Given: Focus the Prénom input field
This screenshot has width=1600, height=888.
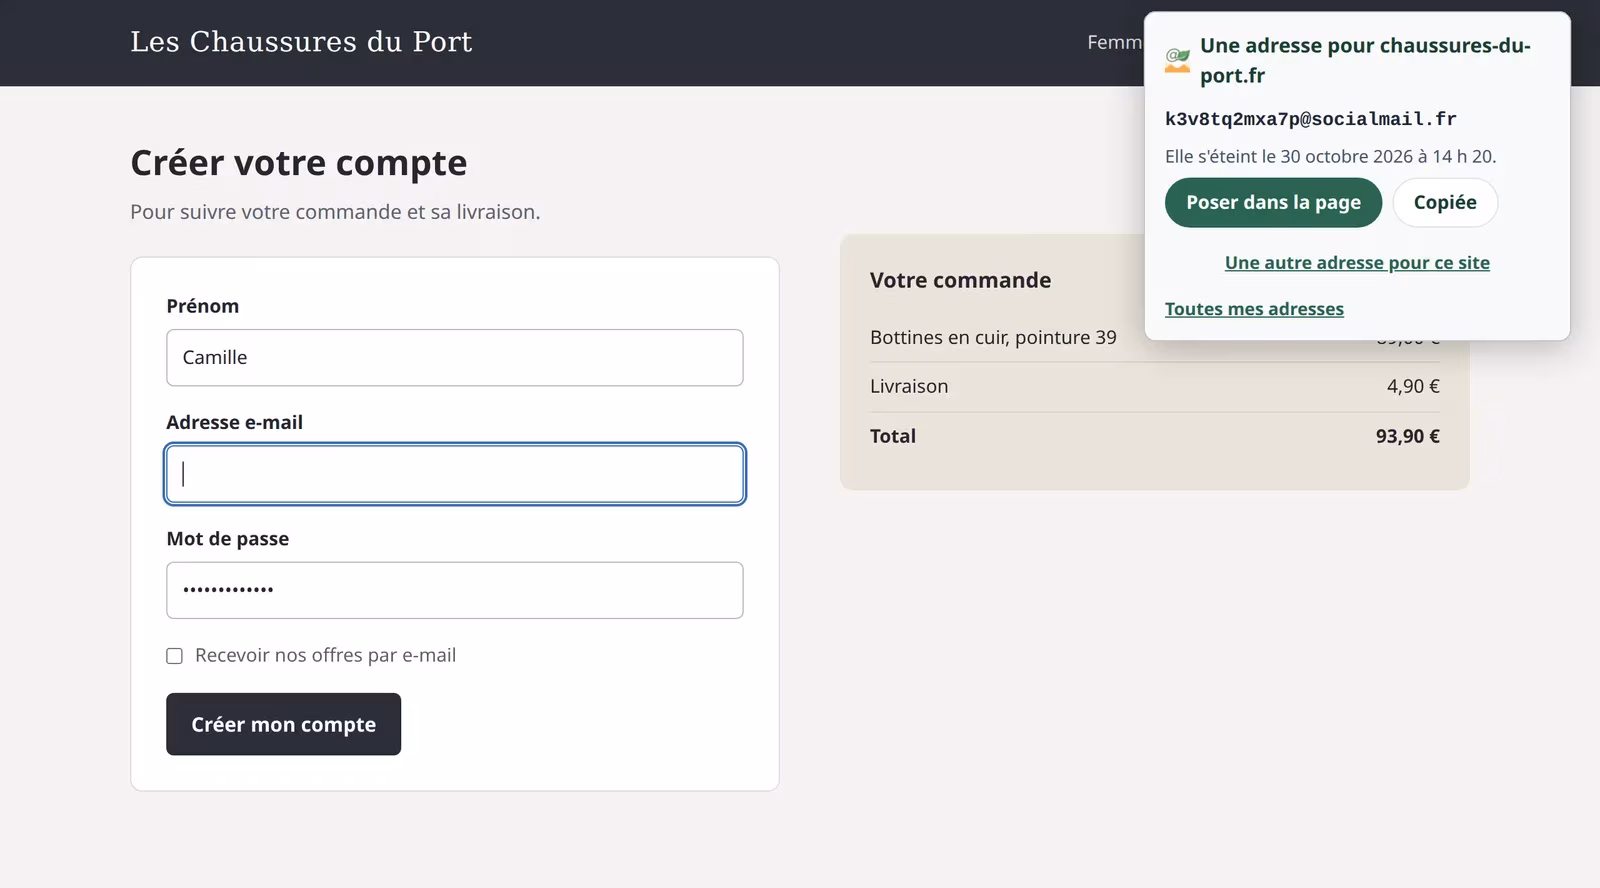Looking at the screenshot, I should click(x=455, y=358).
